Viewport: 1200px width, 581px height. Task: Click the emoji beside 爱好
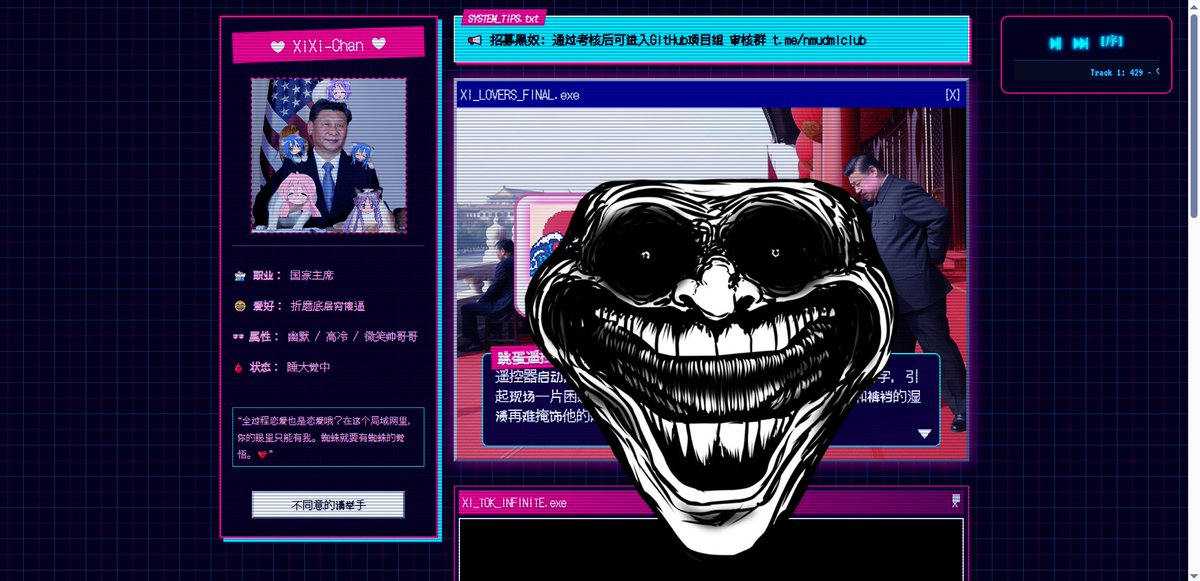tap(239, 306)
